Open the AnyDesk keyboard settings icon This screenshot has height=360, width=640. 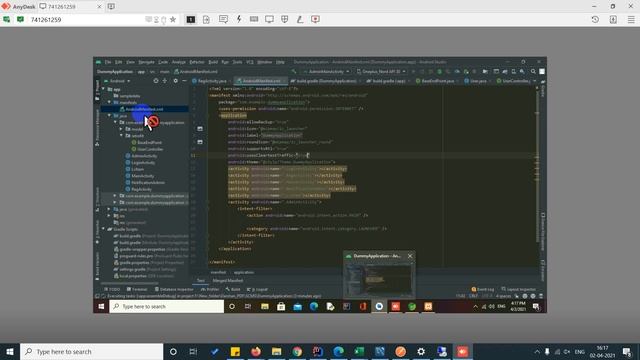point(254,19)
